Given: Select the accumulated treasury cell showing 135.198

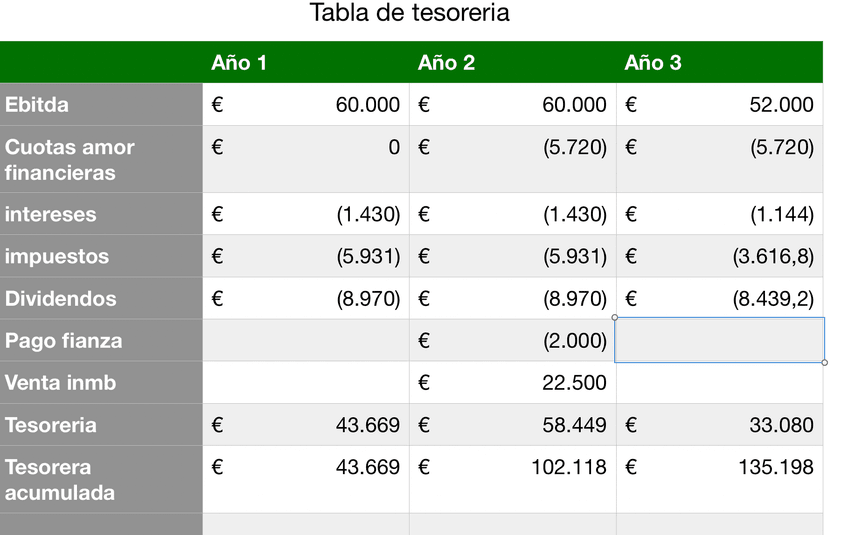Looking at the screenshot, I should (719, 468).
